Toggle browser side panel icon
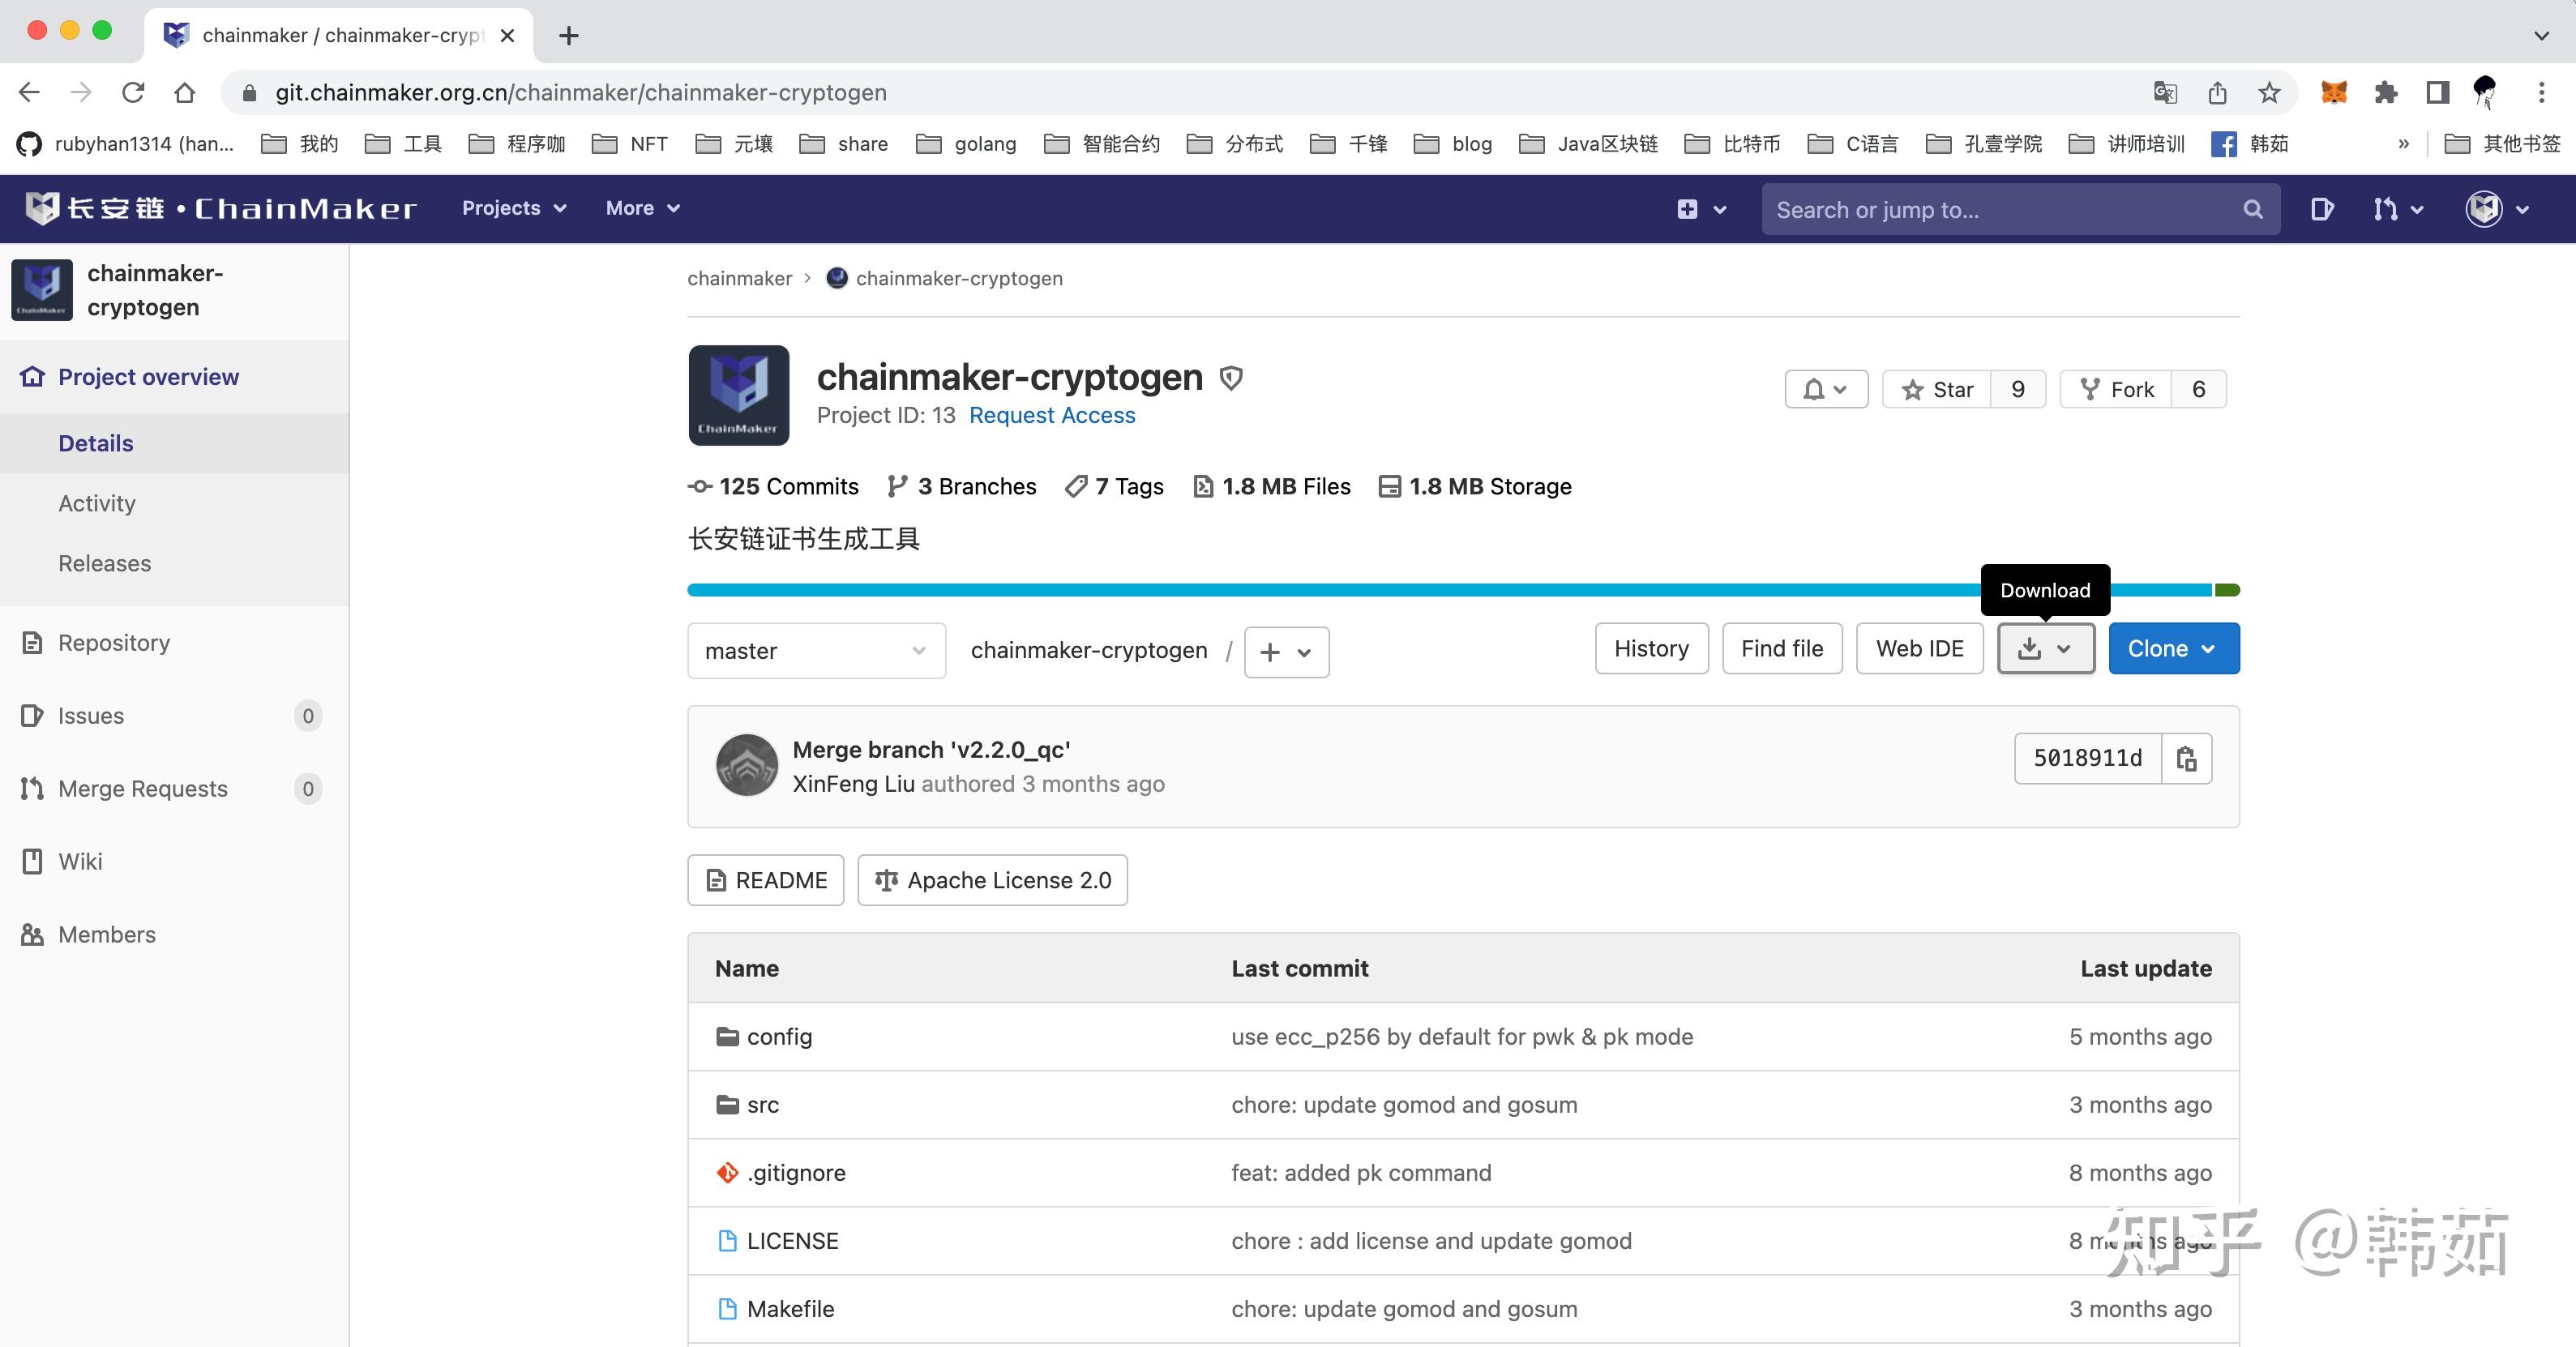 click(x=2437, y=93)
